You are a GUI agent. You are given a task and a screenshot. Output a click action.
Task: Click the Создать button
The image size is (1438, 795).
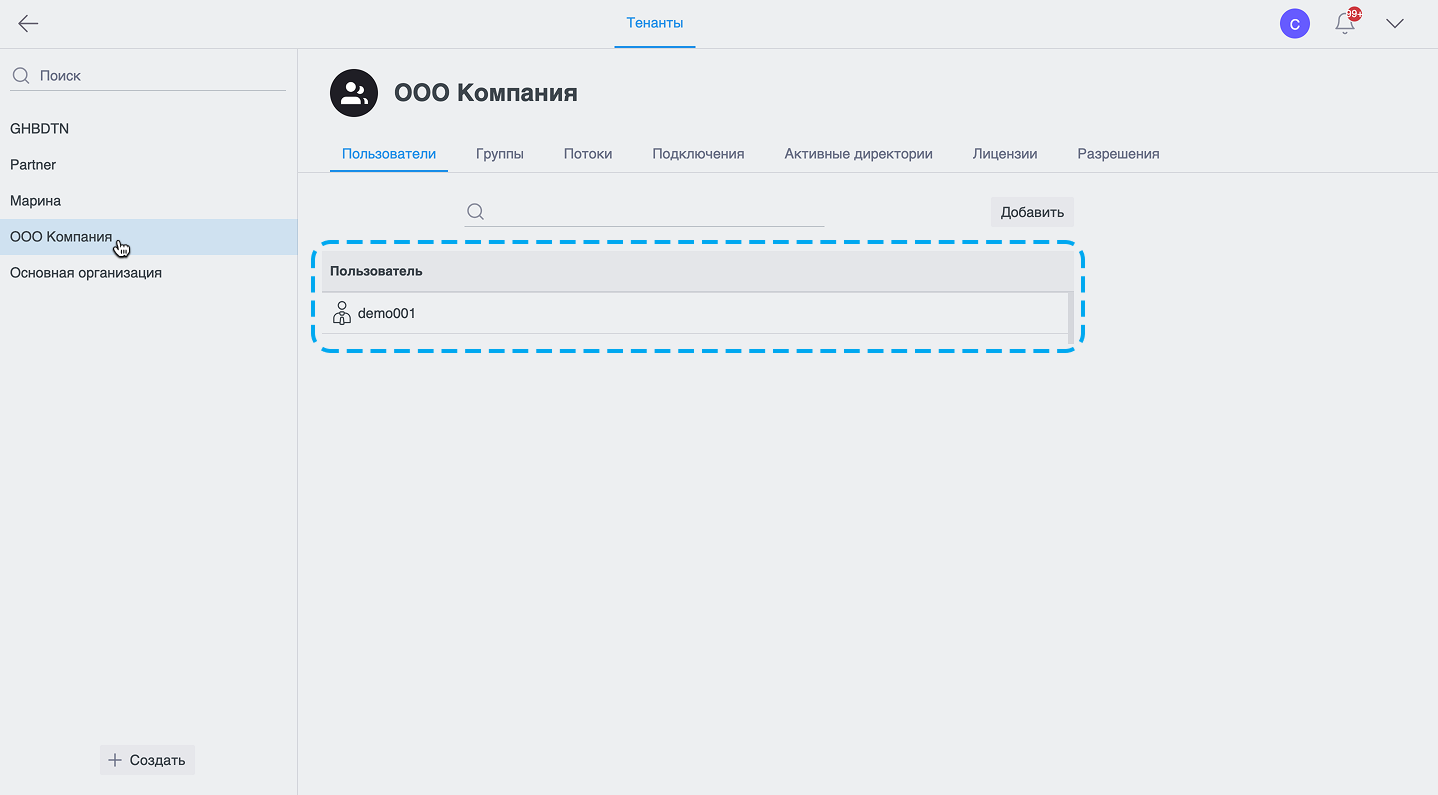pos(147,760)
